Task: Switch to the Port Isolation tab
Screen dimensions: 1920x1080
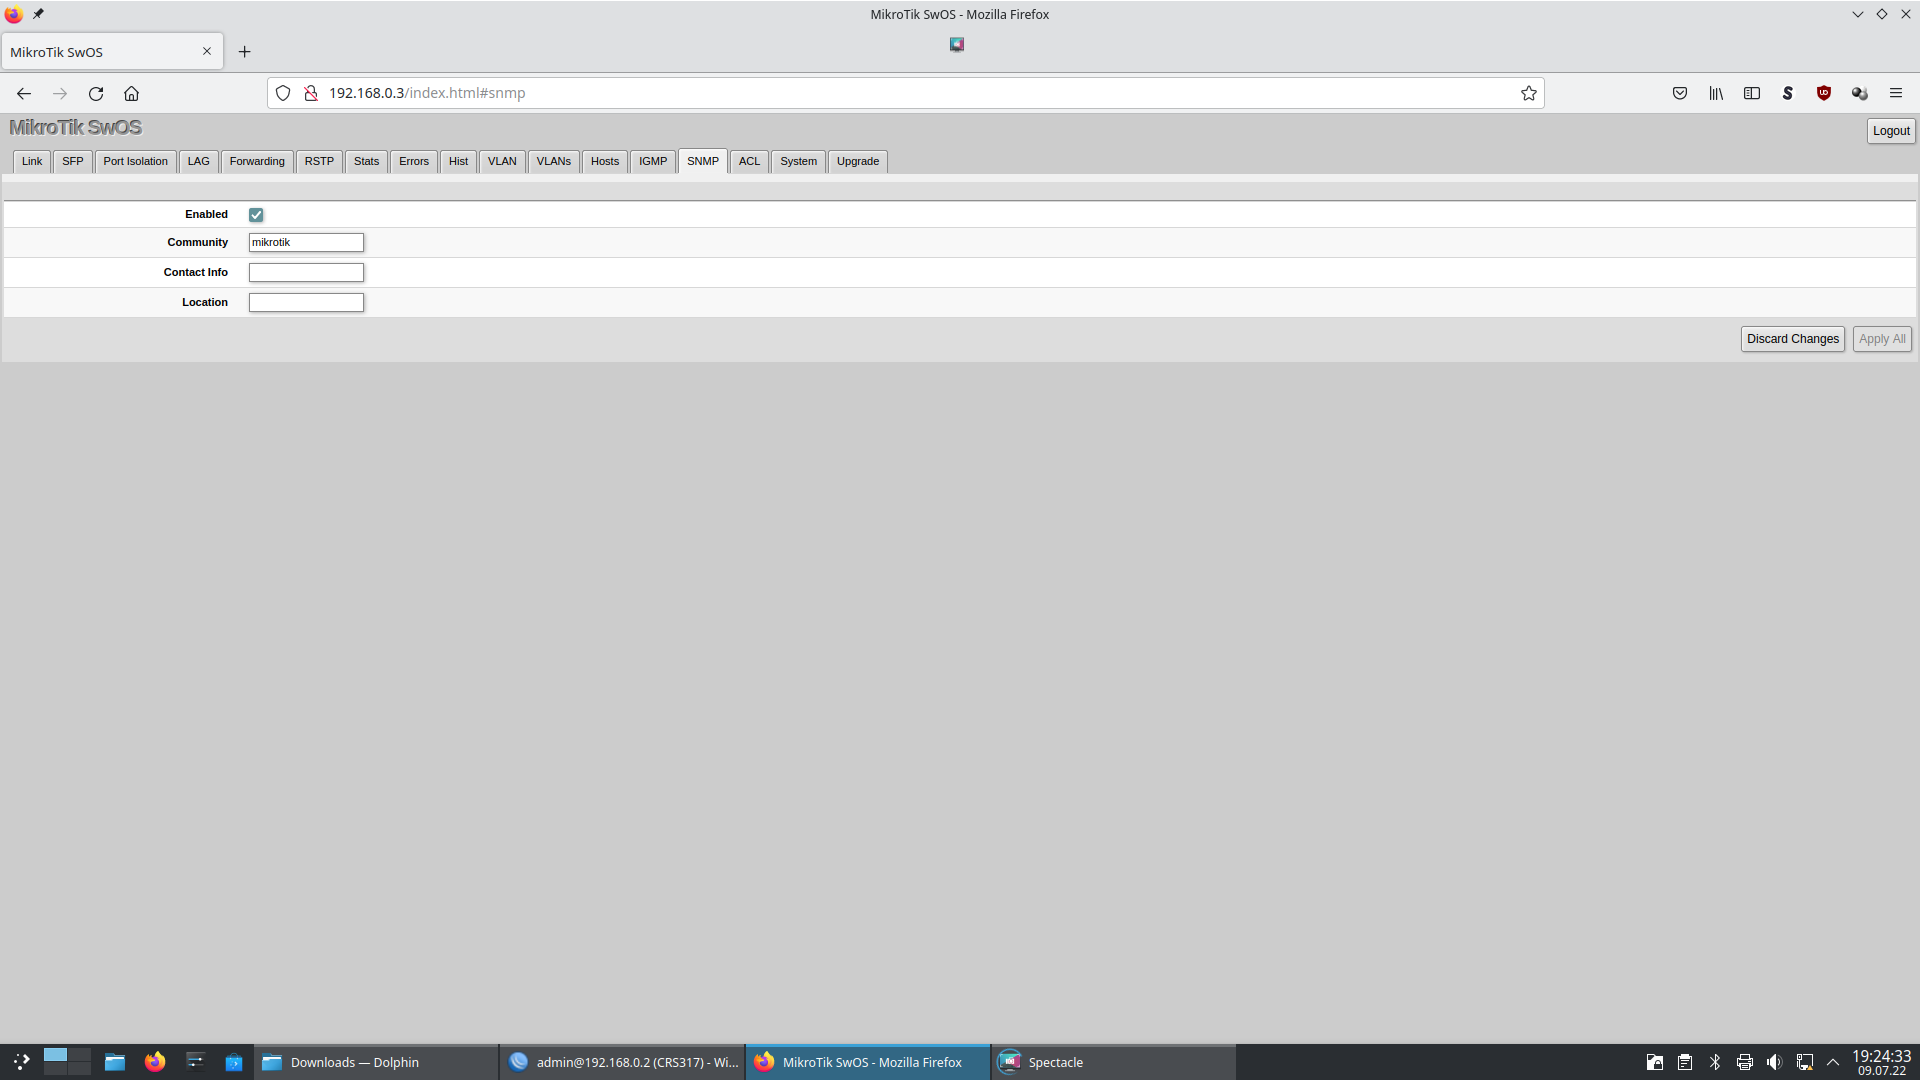Action: pyautogui.click(x=135, y=161)
